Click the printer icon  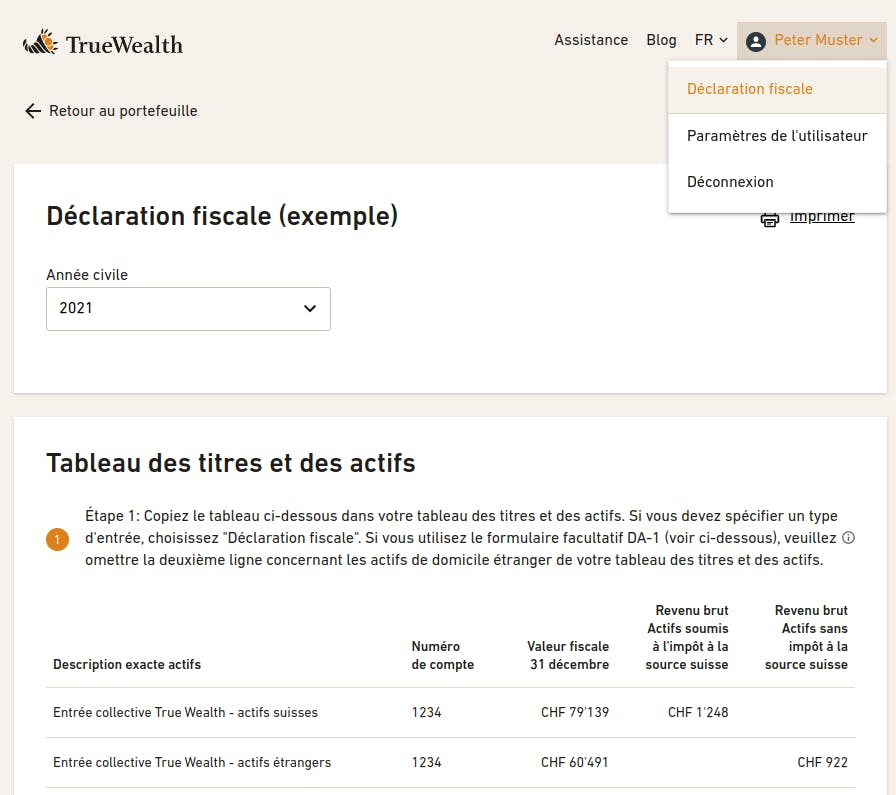tap(770, 219)
